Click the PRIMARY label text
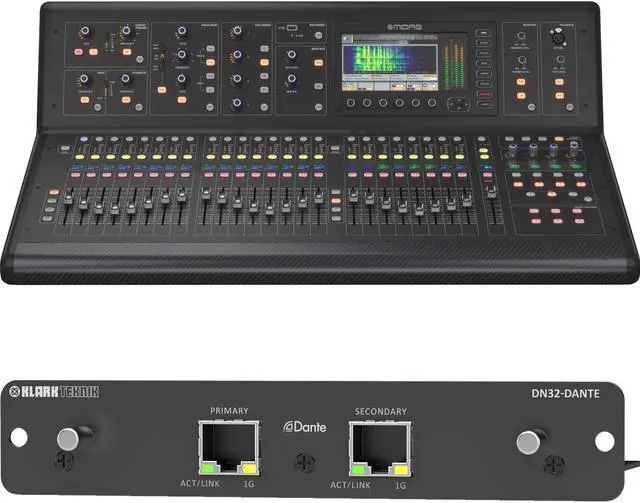 point(229,411)
